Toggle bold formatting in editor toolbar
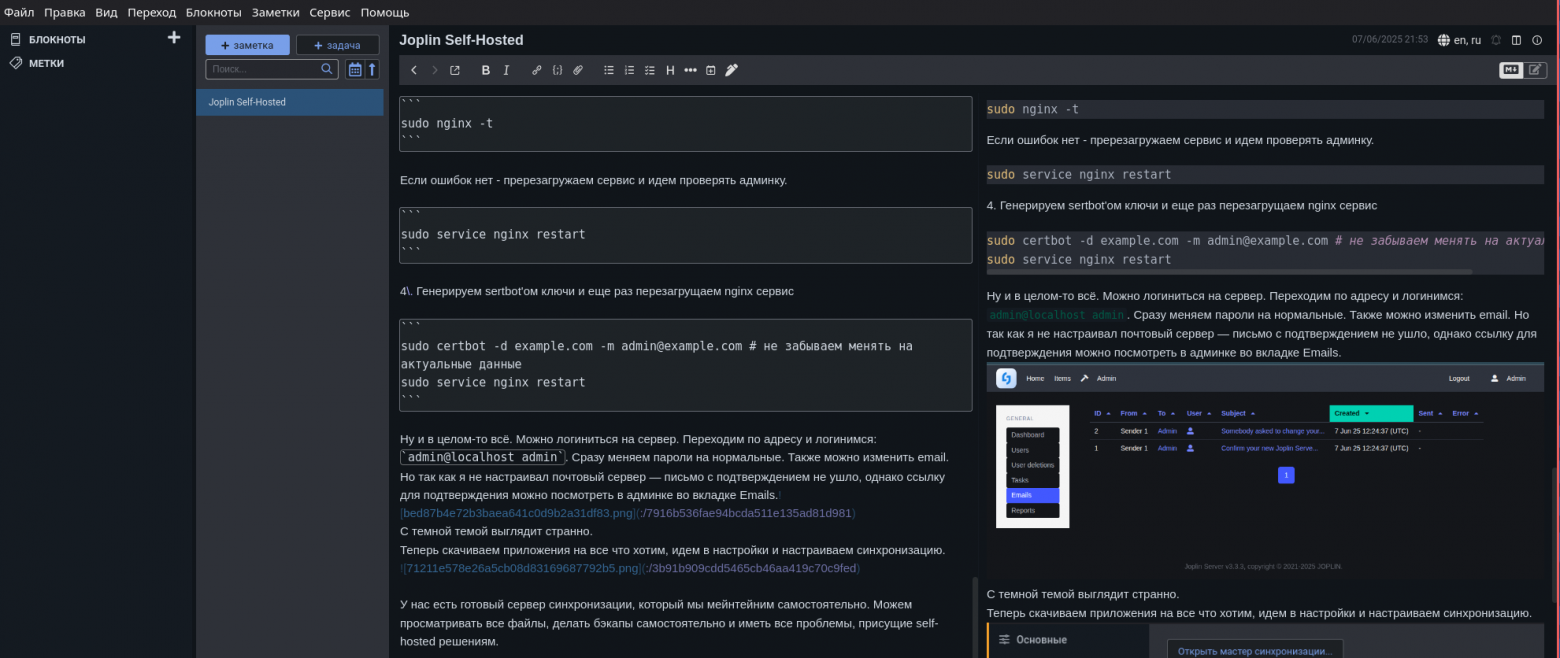This screenshot has width=1560, height=658. coord(486,70)
